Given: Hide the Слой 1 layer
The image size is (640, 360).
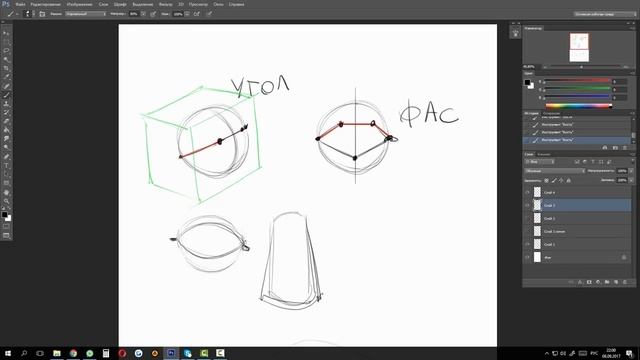Looking at the screenshot, I should (527, 244).
